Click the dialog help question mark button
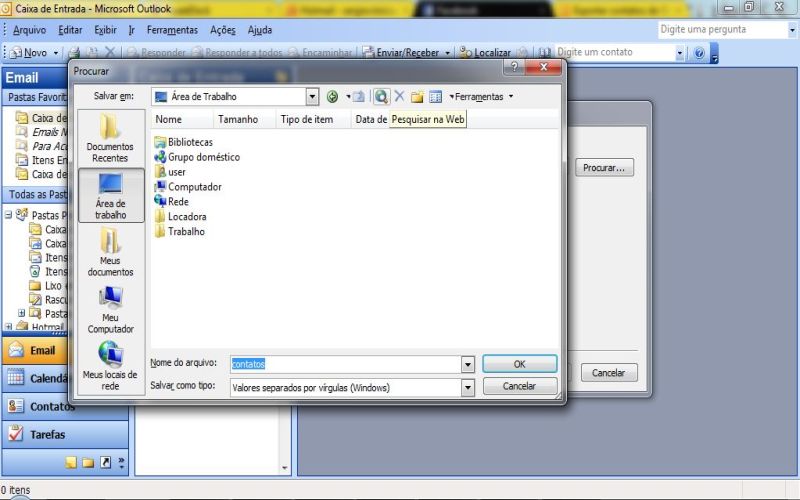 pos(514,67)
